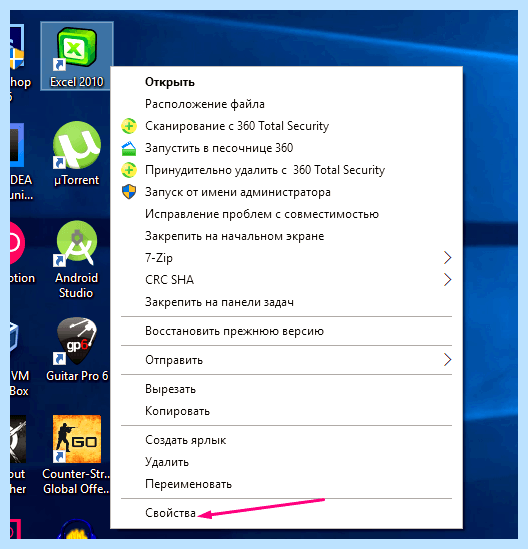Select Восстановить прежнюю версию
Screen dimensions: 528x549
coord(286,331)
